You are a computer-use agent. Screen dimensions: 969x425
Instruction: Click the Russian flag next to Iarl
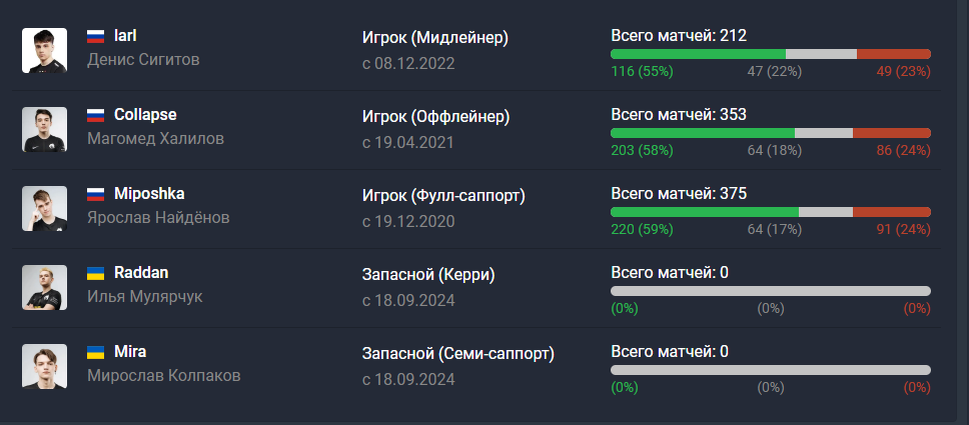point(95,36)
